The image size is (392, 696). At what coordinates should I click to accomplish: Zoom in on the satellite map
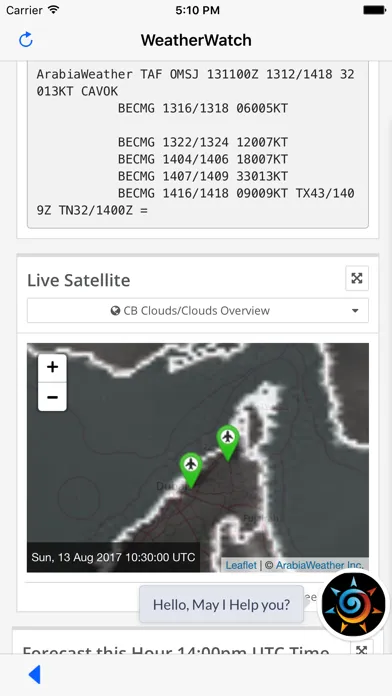tap(52, 368)
